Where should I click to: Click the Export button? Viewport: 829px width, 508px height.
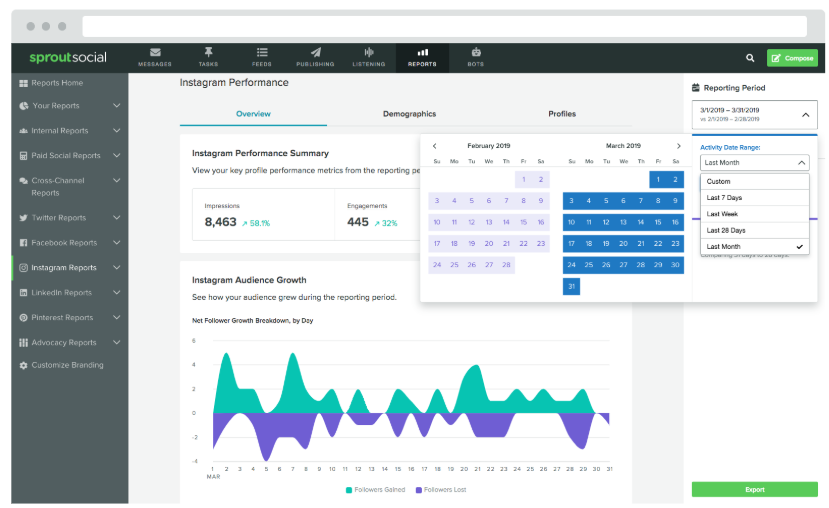[x=754, y=489]
